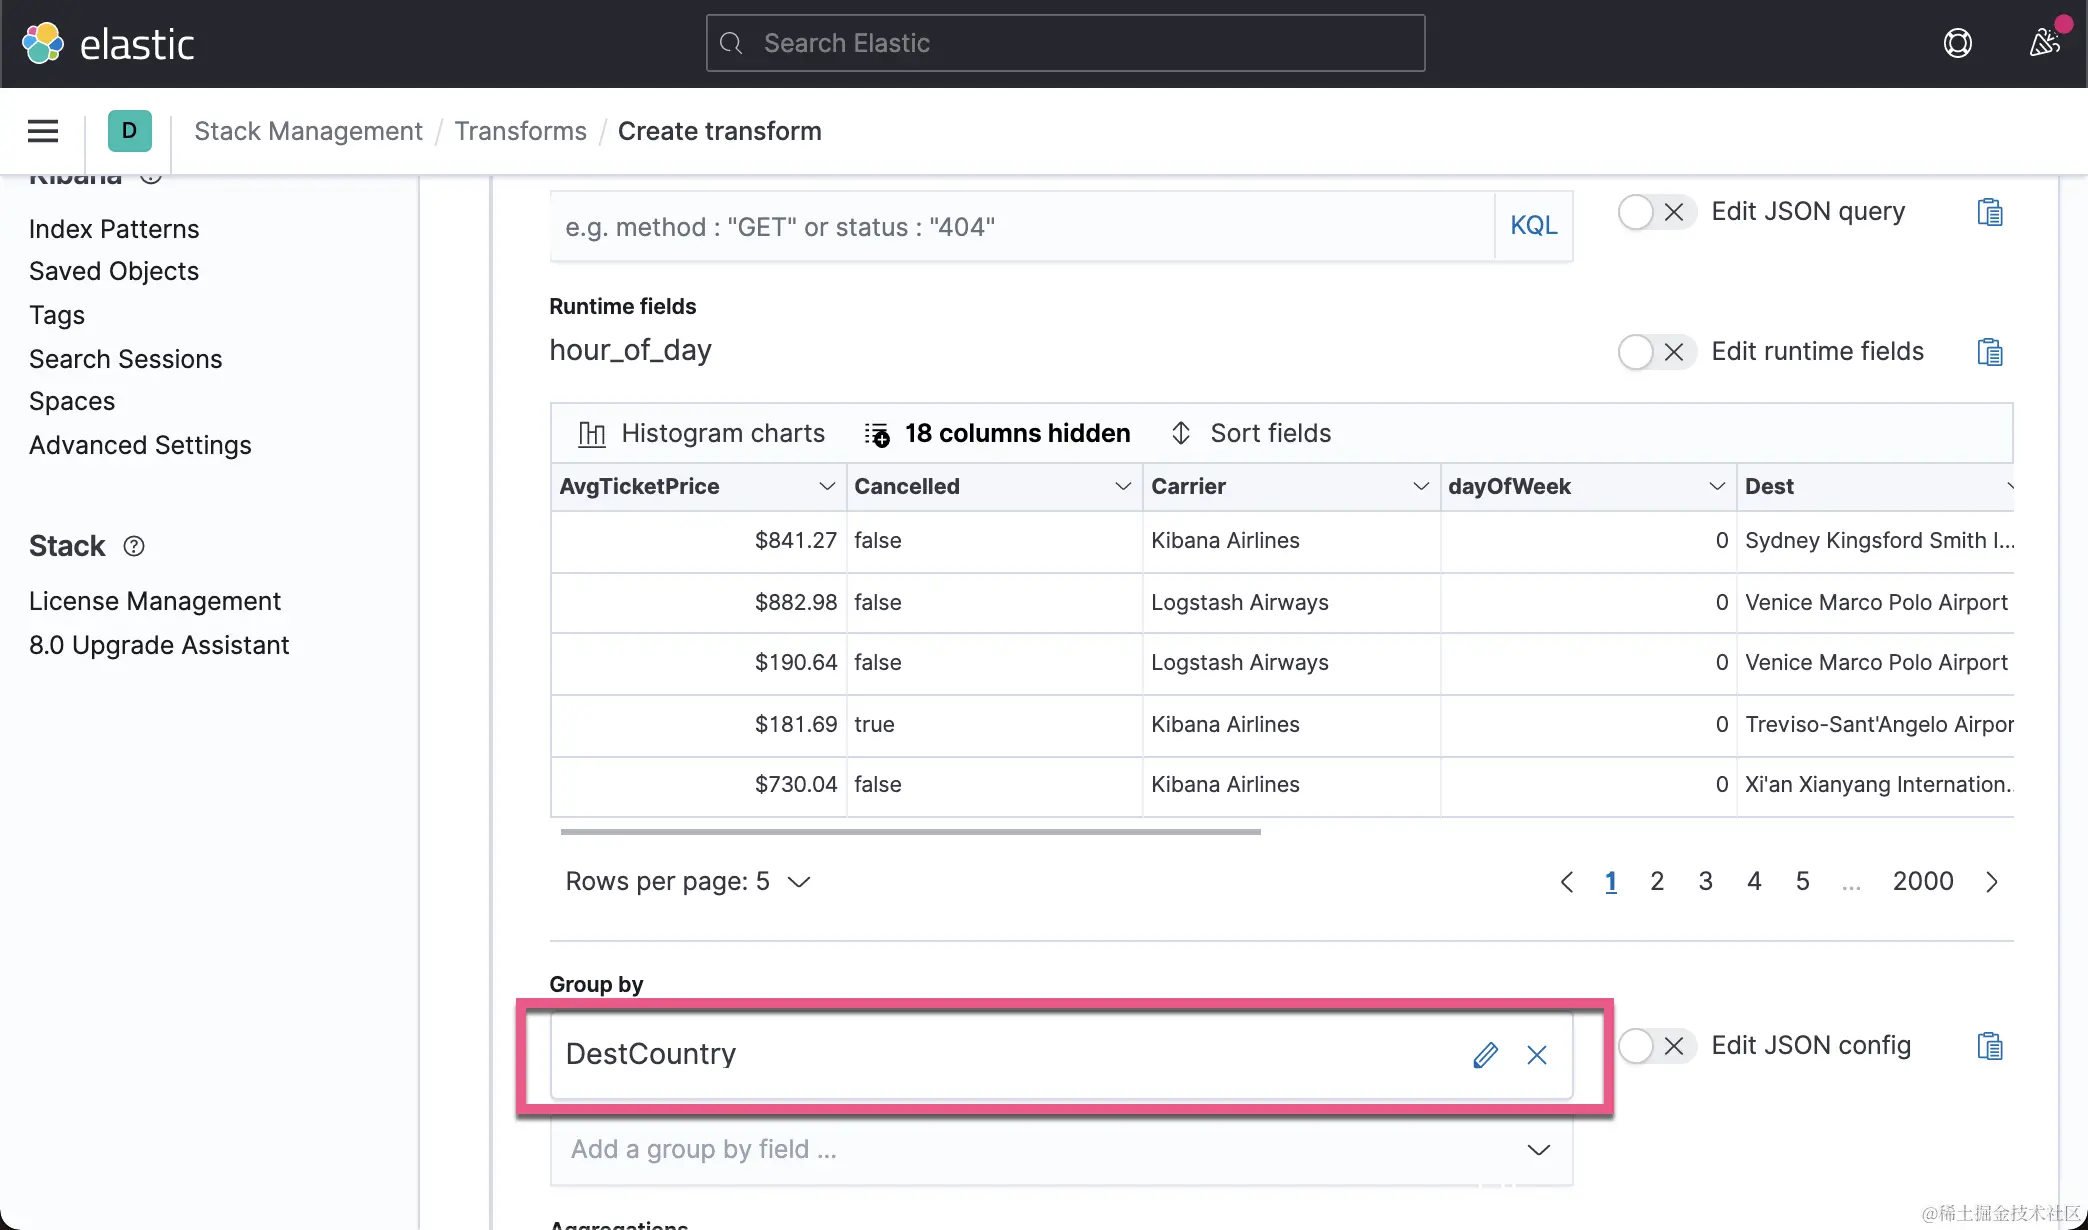Open the newsfeed celebration icon

click(2044, 43)
